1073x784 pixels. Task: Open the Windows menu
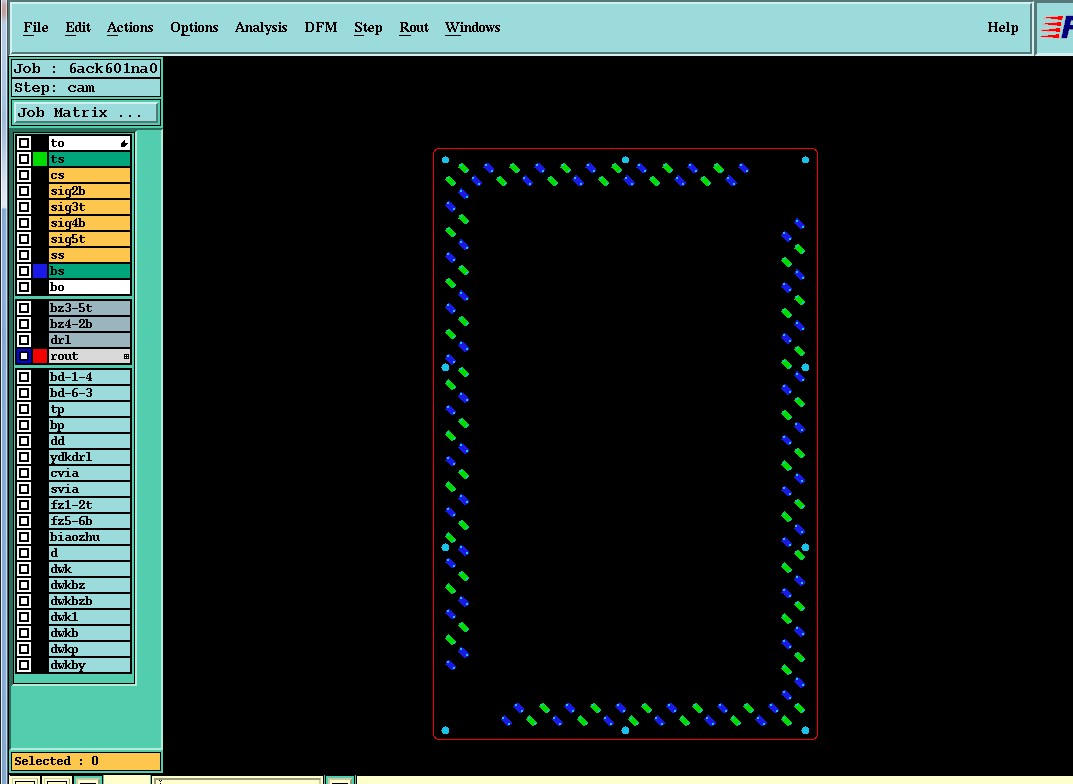(472, 27)
